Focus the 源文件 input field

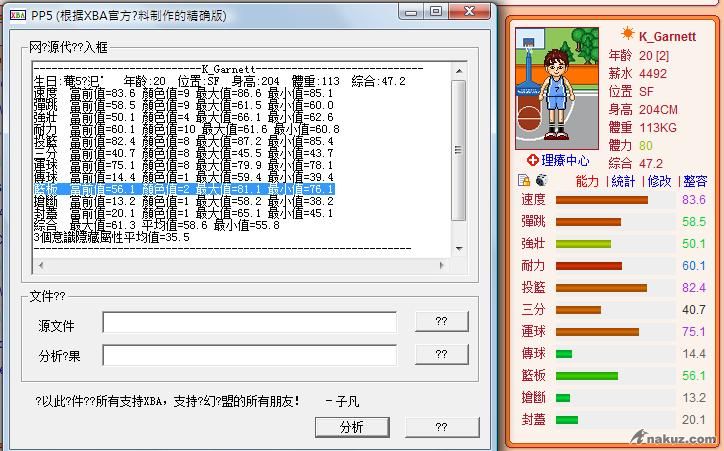coord(249,322)
